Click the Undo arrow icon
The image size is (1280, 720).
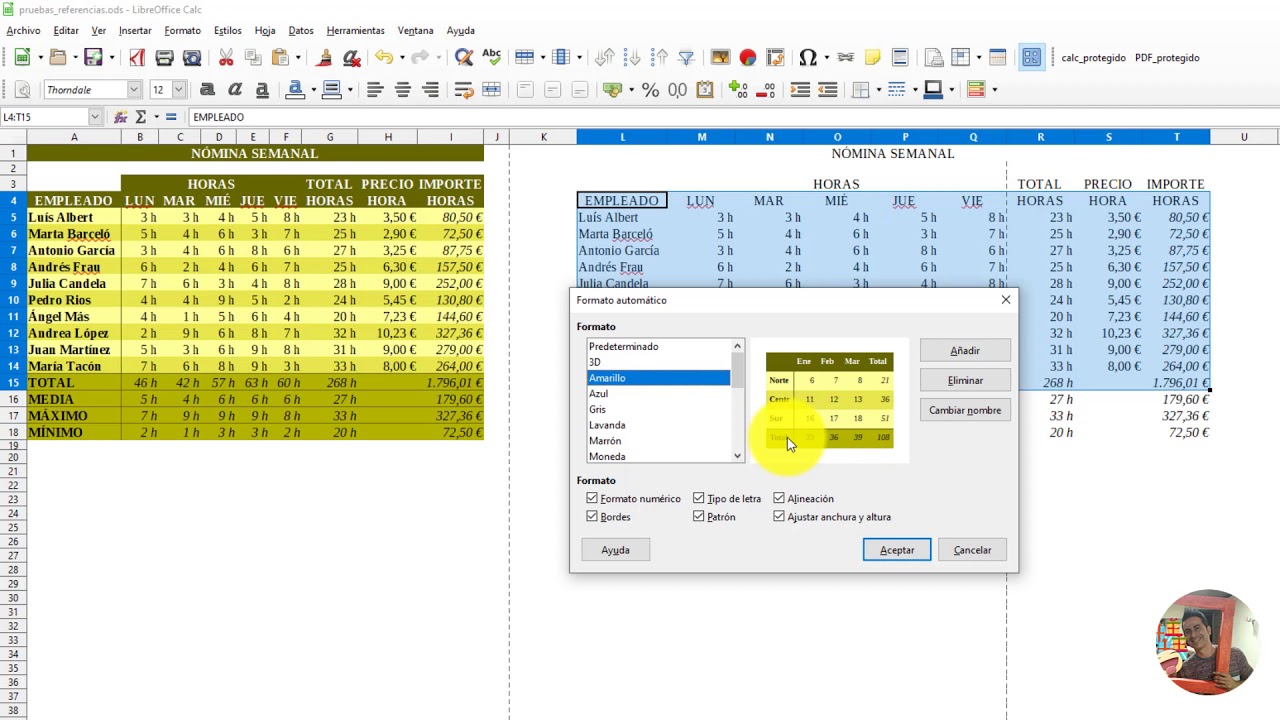pyautogui.click(x=384, y=58)
